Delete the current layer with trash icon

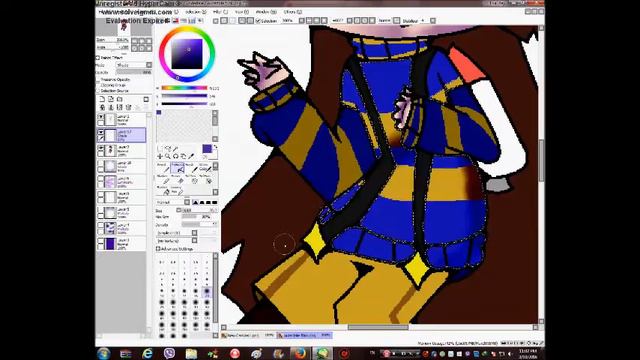coord(129,107)
